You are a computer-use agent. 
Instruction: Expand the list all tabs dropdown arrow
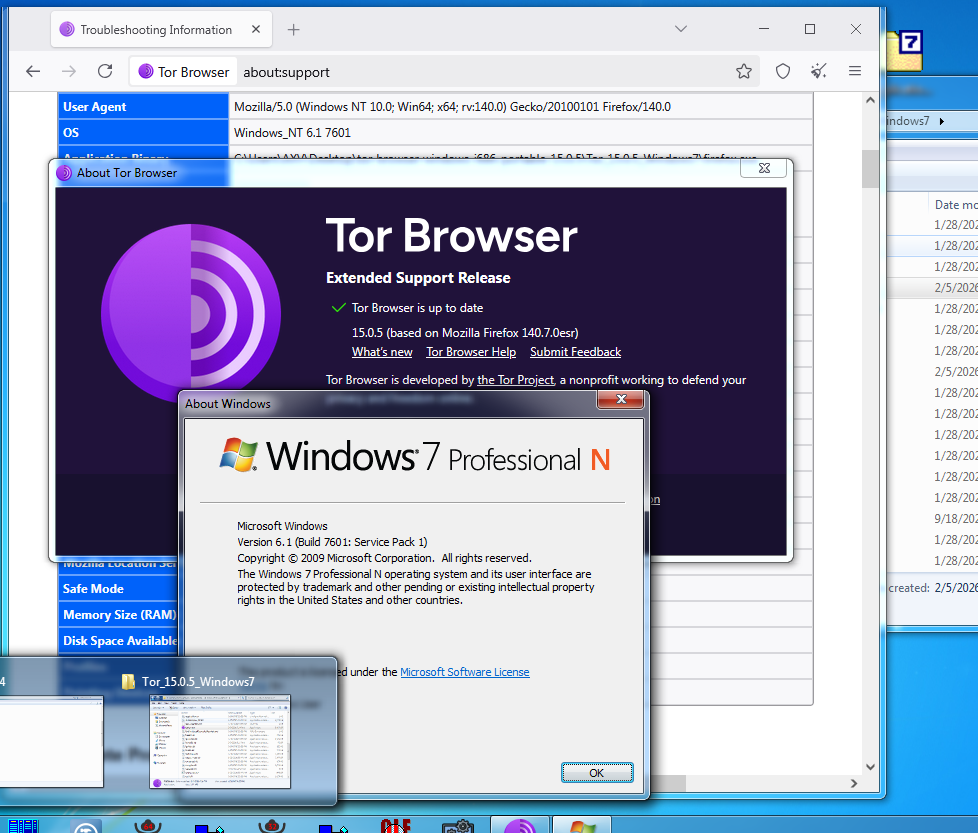(x=681, y=30)
